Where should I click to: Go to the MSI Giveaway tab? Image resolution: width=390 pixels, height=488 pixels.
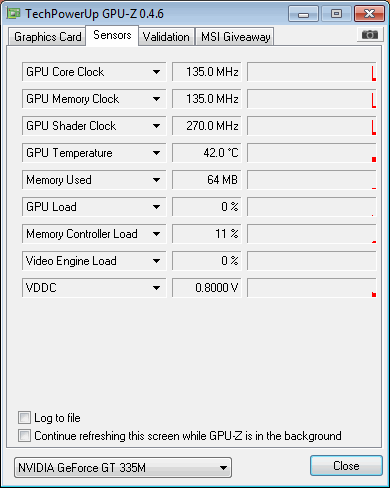tap(235, 37)
